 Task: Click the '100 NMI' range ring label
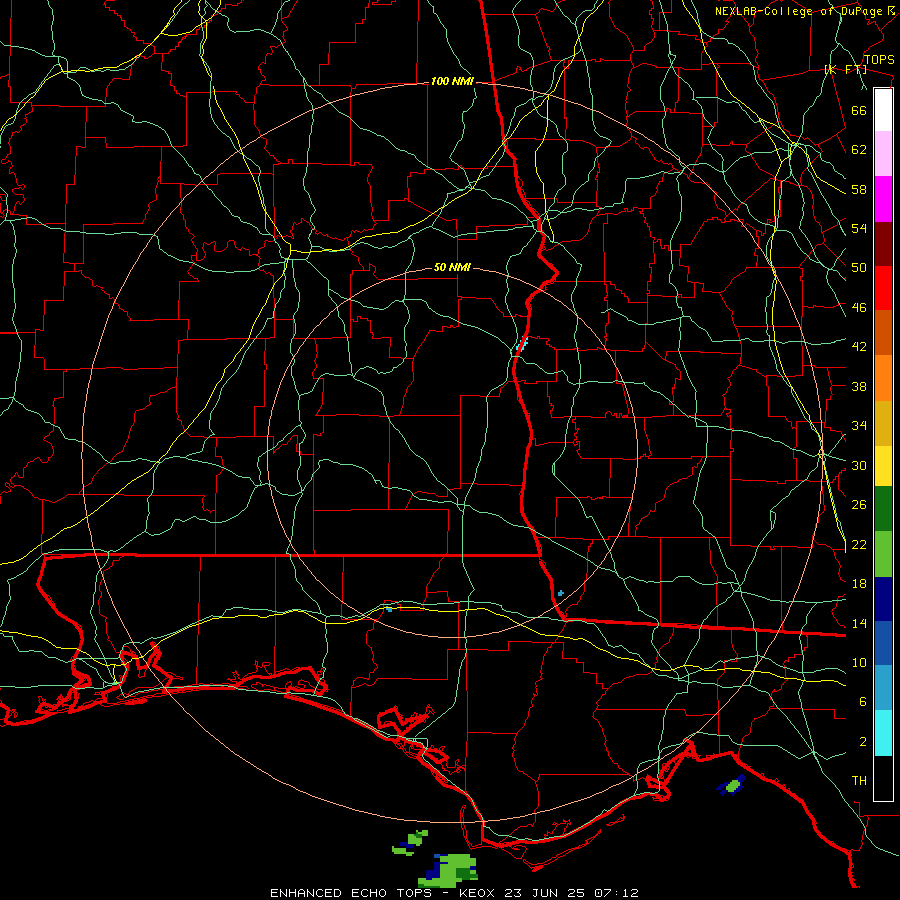pos(452,82)
